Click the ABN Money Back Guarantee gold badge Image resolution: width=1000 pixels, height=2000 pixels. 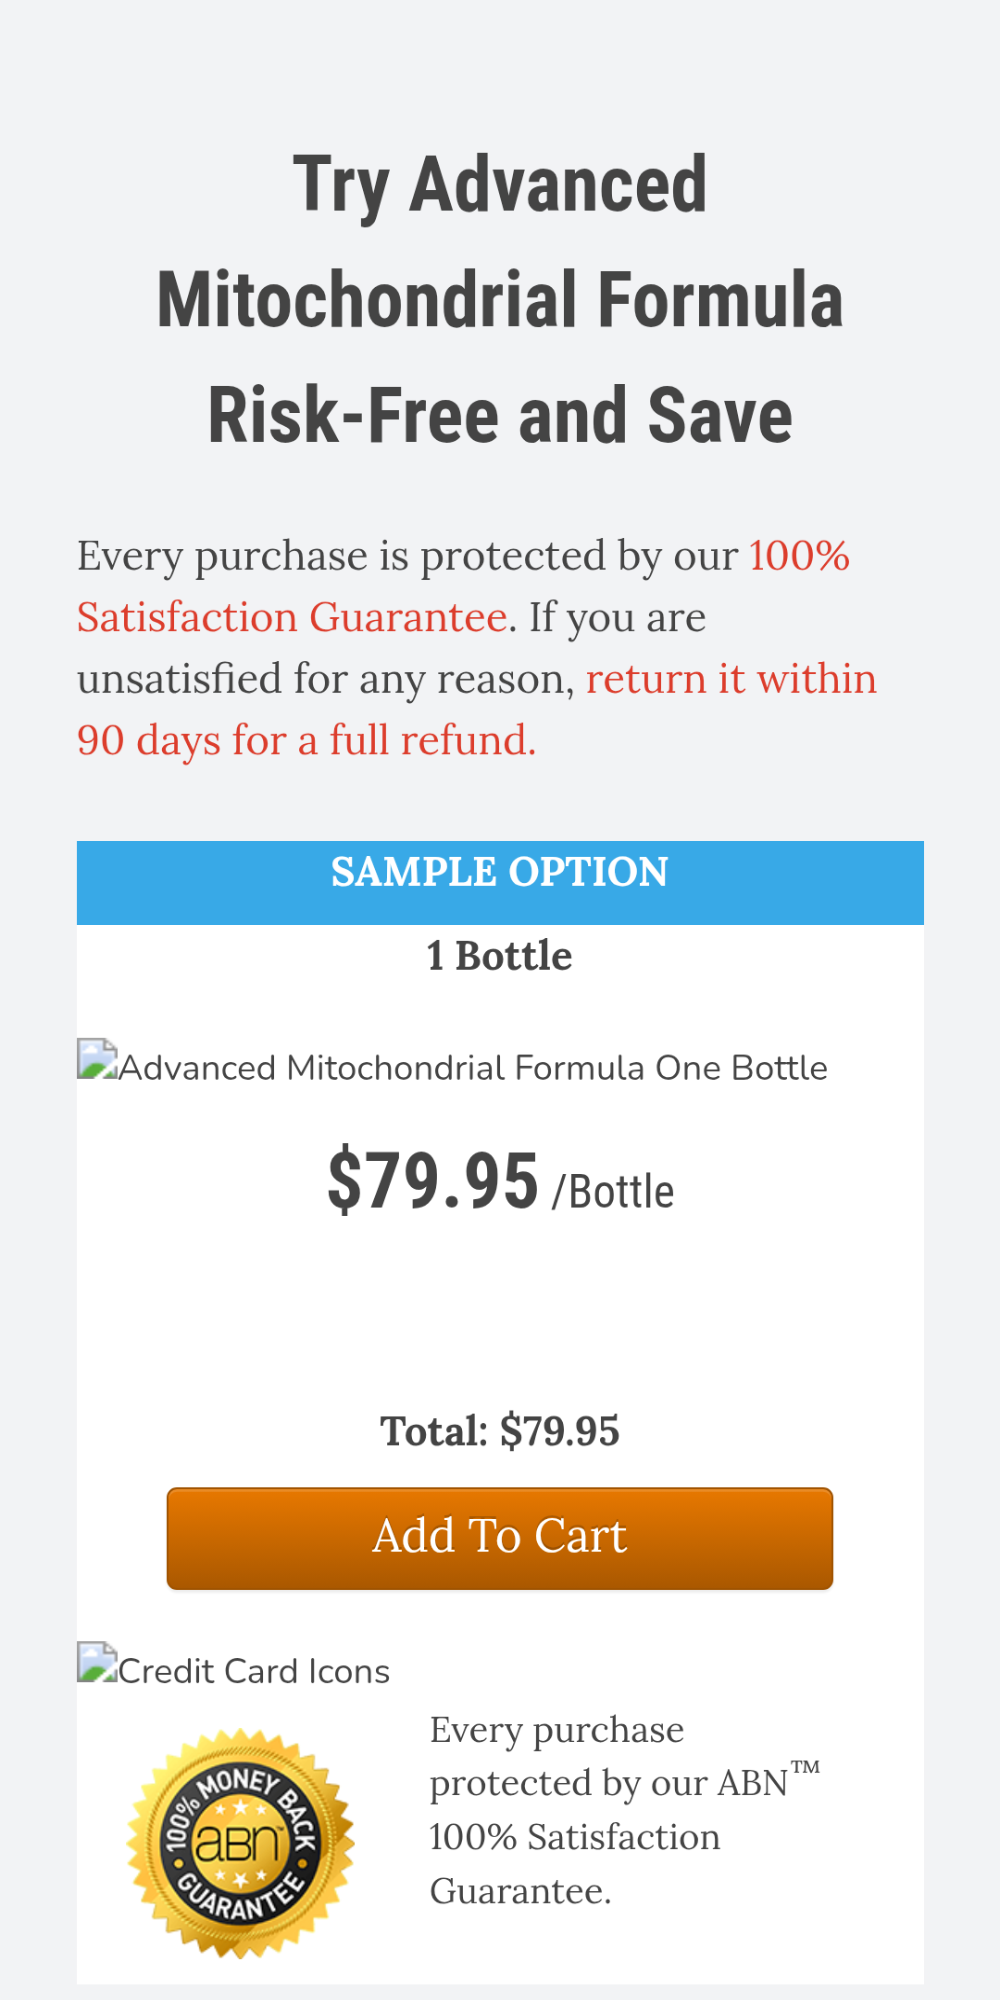[240, 1842]
